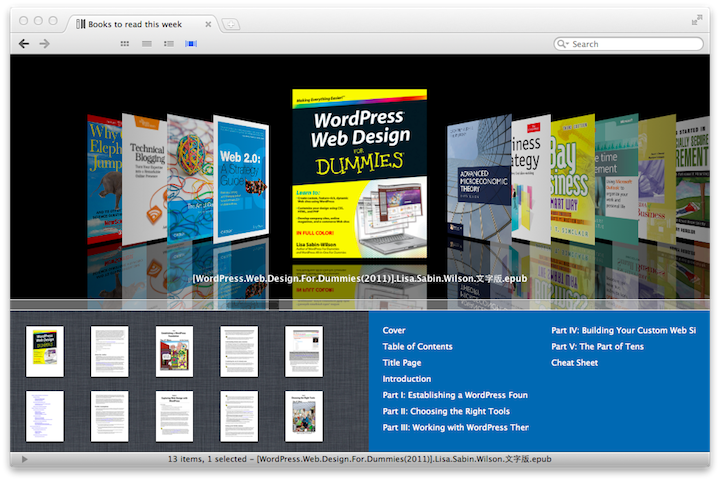Image resolution: width=720 pixels, height=481 pixels.
Task: Open Part V: The Part of Tens
Action: click(x=597, y=347)
